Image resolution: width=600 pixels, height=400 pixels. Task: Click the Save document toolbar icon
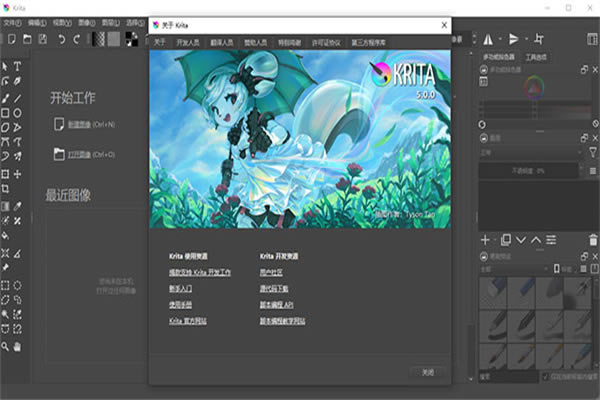point(42,39)
